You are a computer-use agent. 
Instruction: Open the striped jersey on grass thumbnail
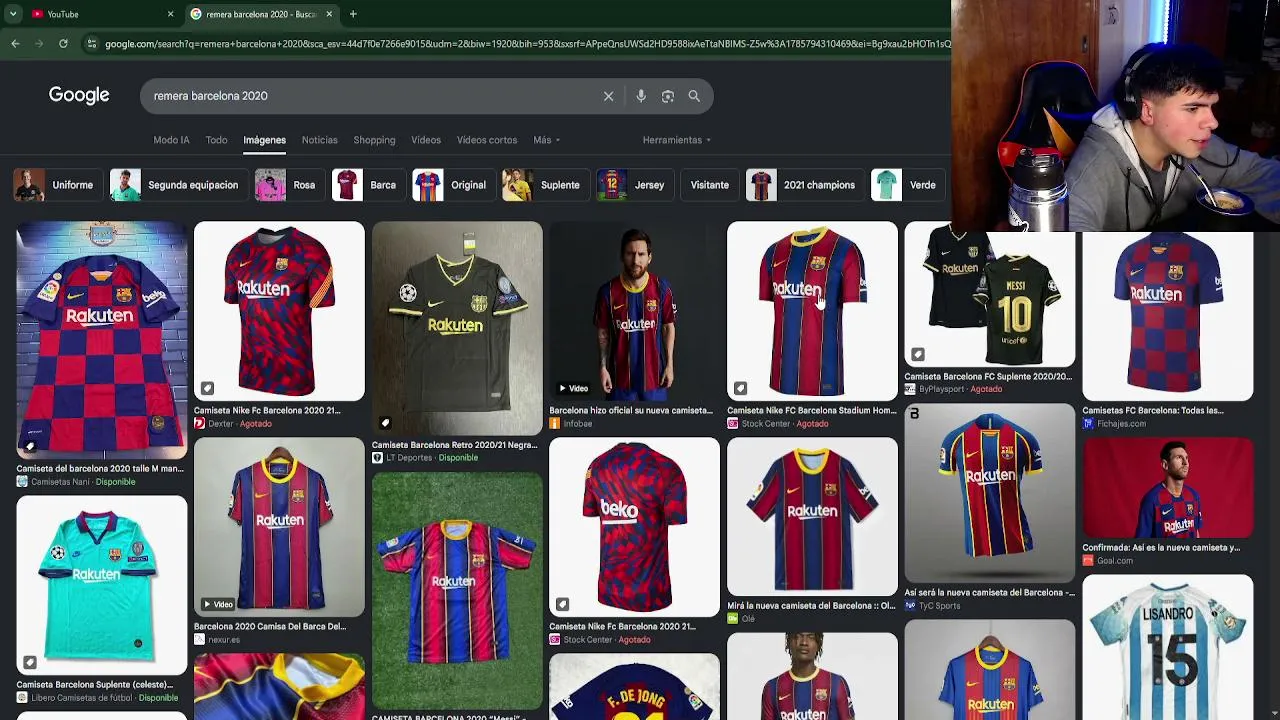pyautogui.click(x=457, y=590)
